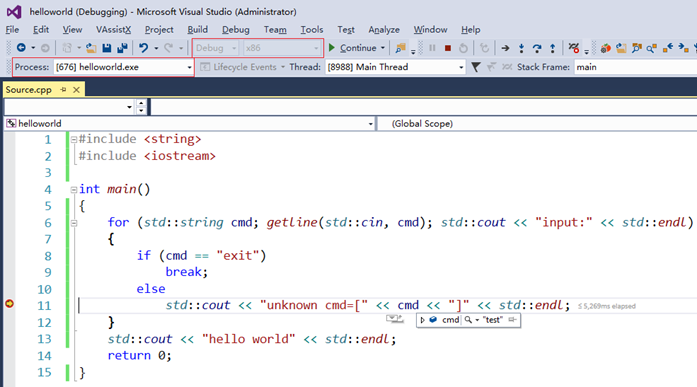Click the Break All pause icon
The height and width of the screenshot is (387, 697).
[x=432, y=48]
